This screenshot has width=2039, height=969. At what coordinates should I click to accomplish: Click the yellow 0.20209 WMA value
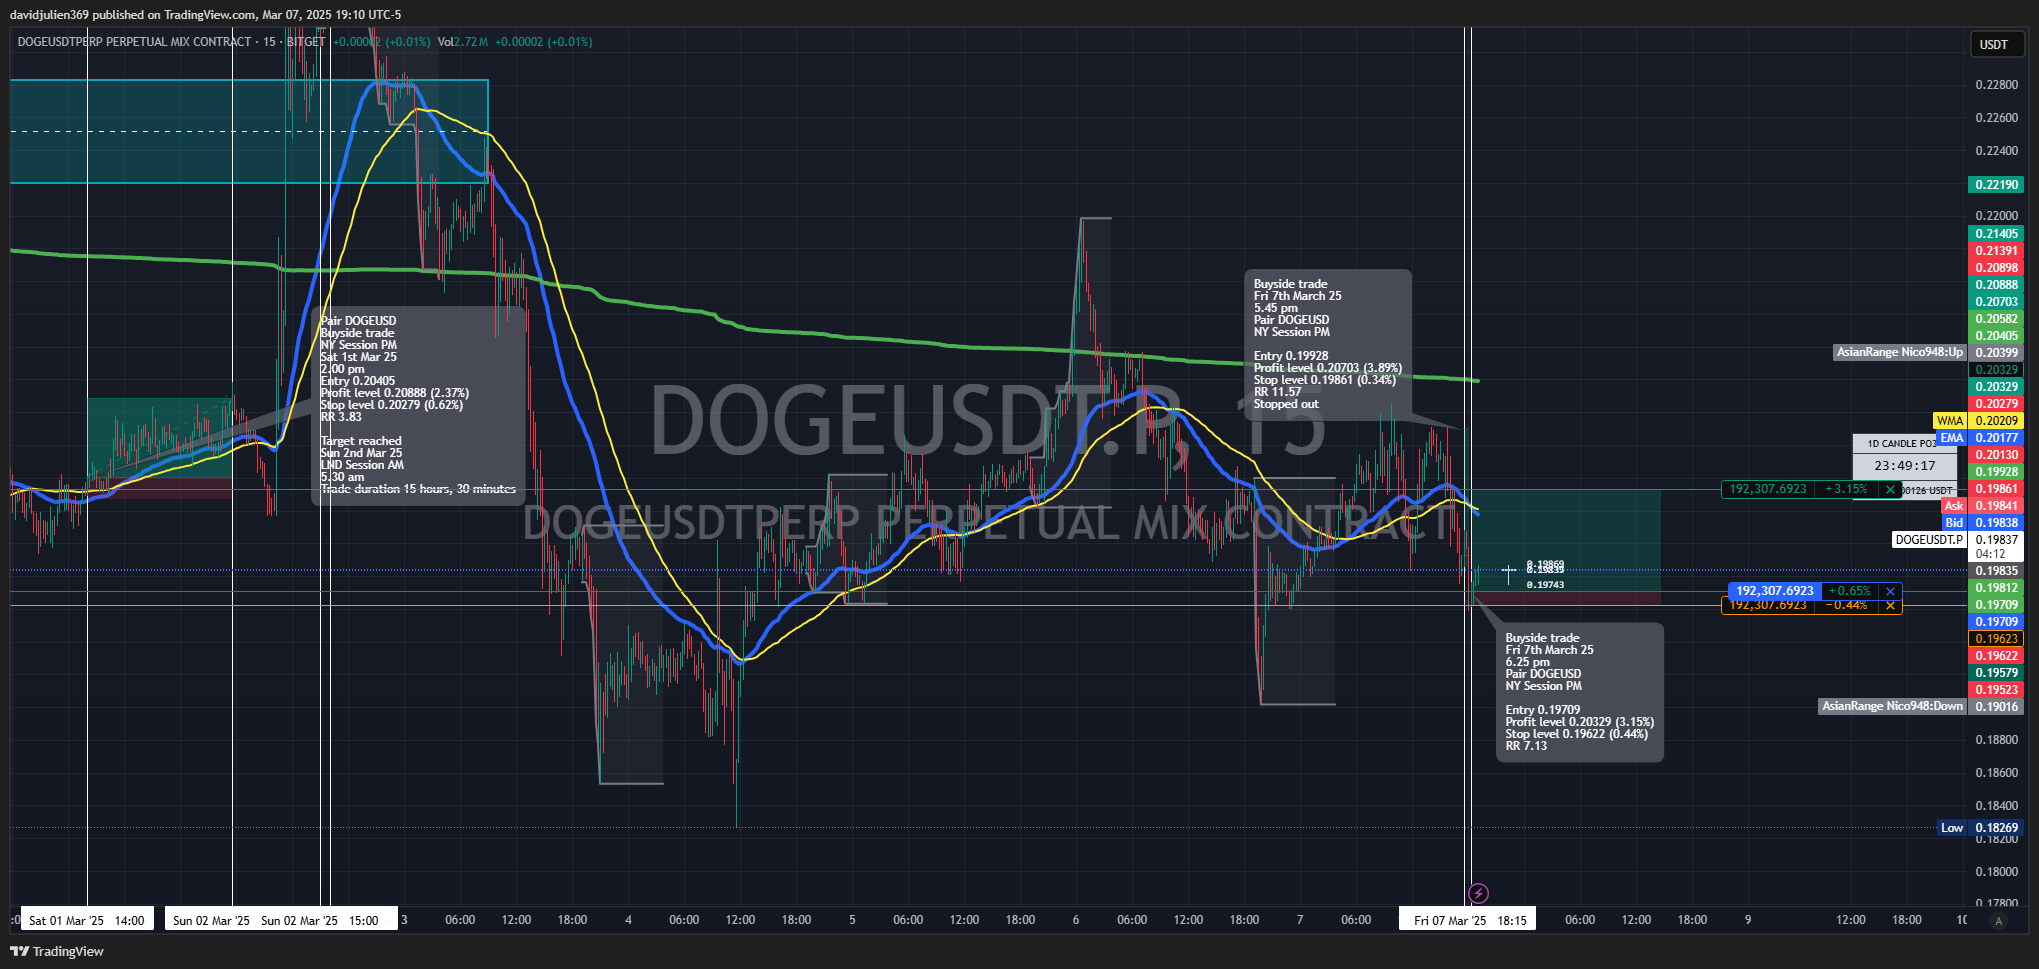[1996, 421]
